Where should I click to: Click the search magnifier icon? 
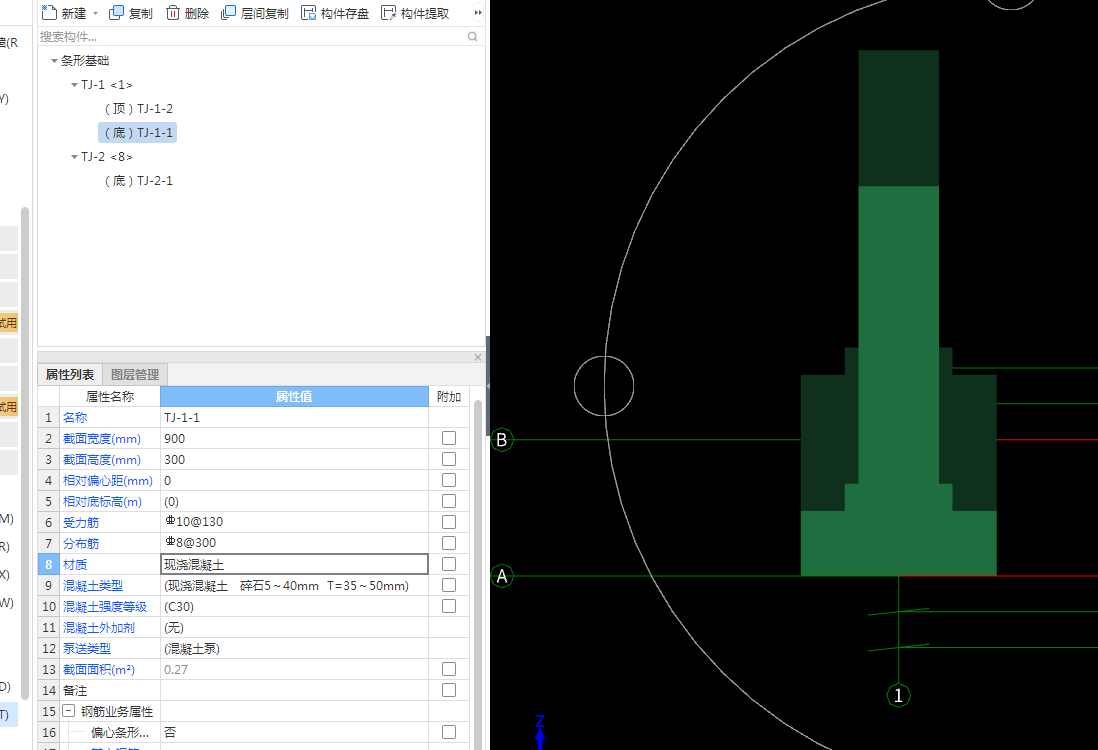(x=473, y=36)
